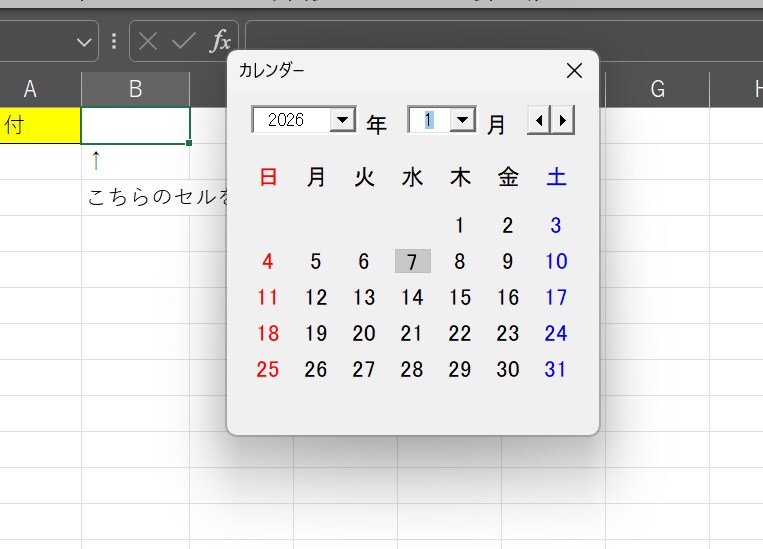Select date 8 in calendar
This screenshot has width=763, height=549.
[x=459, y=261]
